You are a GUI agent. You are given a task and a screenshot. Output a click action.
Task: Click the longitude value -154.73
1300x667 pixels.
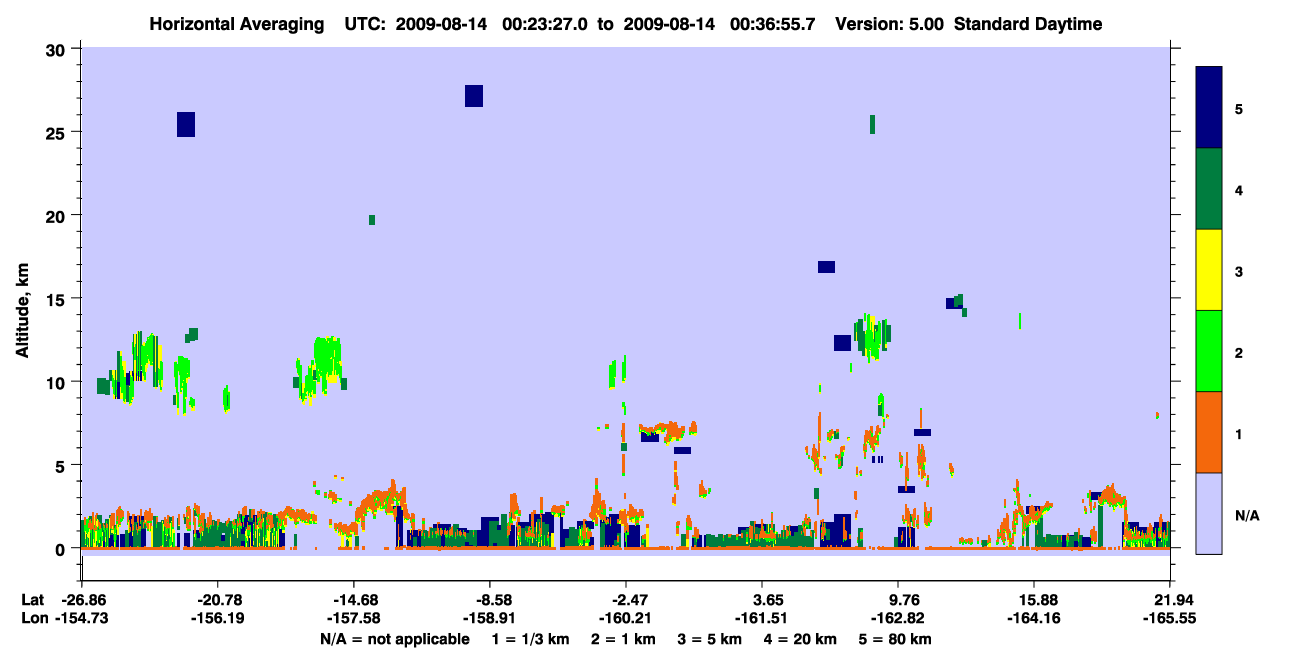click(x=81, y=619)
